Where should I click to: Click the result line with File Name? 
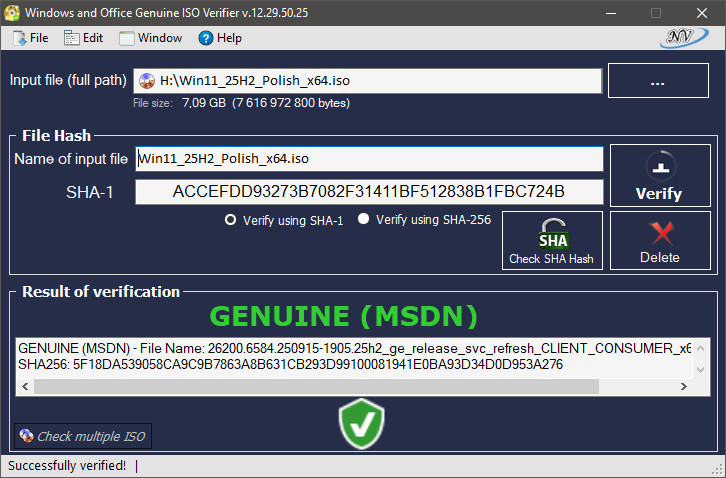(x=354, y=348)
